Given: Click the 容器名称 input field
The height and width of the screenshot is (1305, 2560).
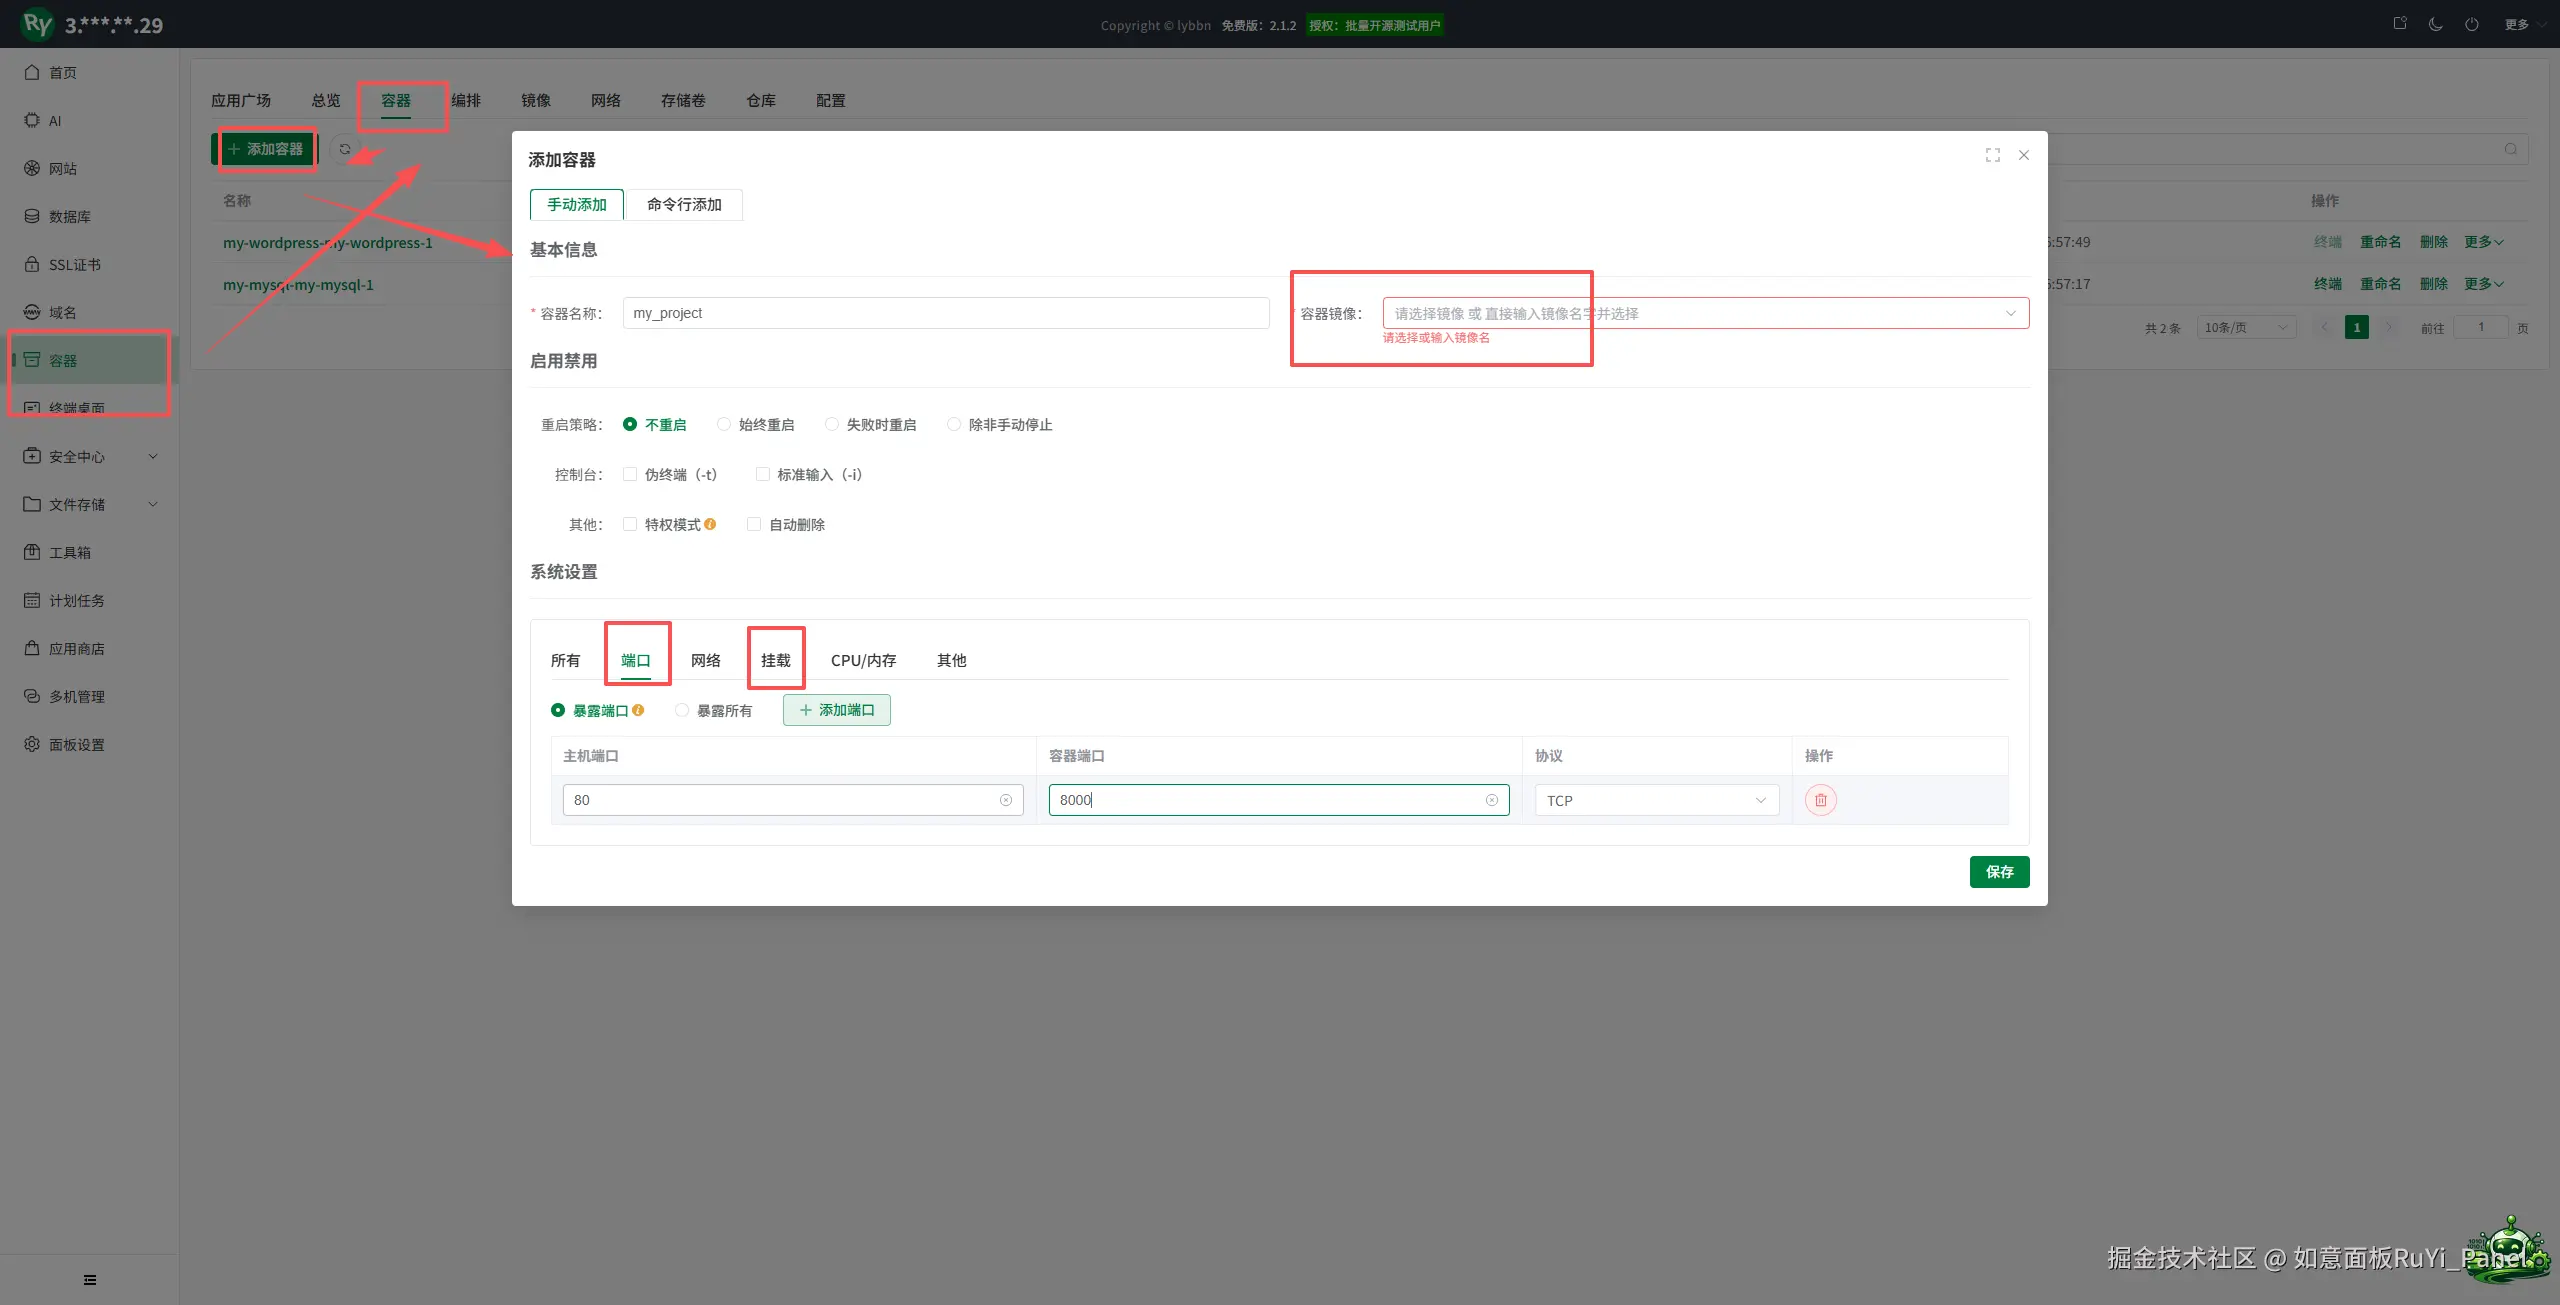Looking at the screenshot, I should coord(946,313).
